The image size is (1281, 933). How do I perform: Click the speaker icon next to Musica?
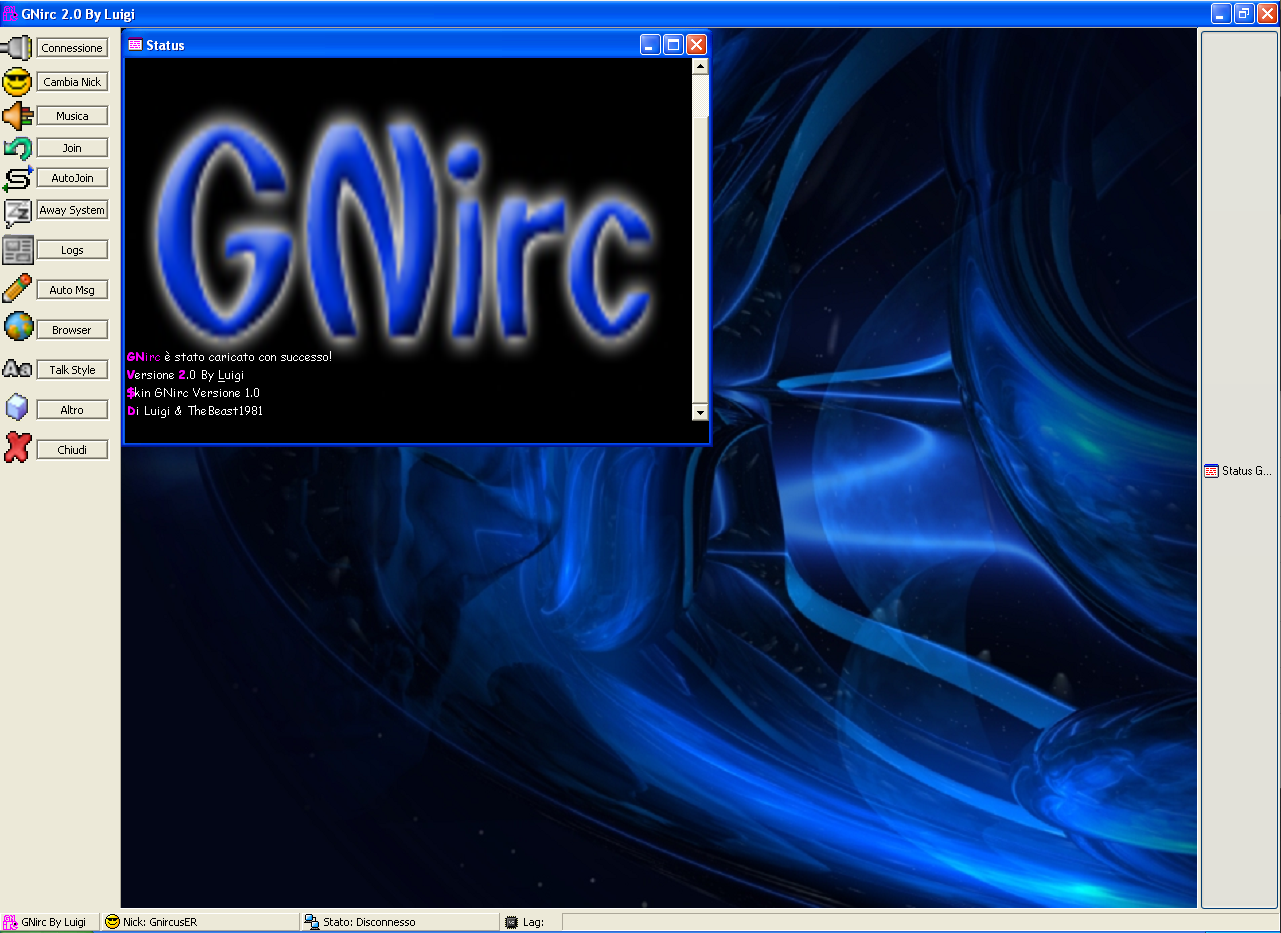pyautogui.click(x=17, y=116)
